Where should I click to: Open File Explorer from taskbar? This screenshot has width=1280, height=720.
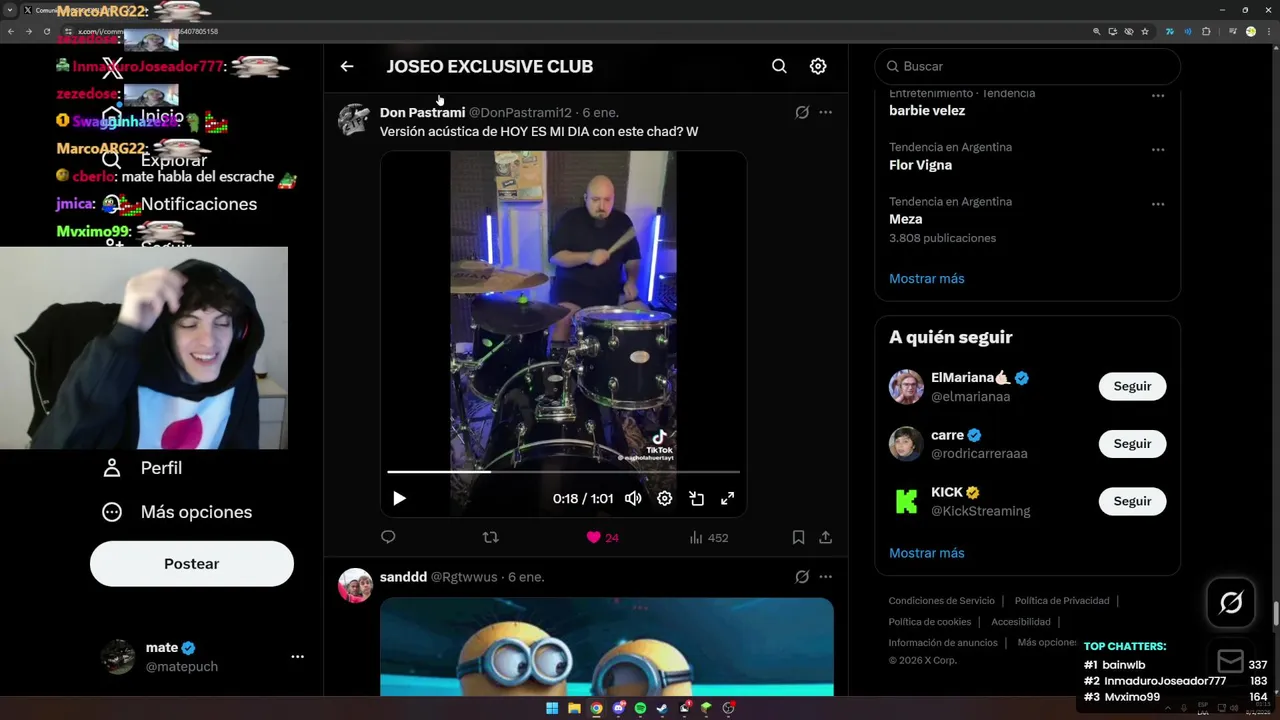click(574, 708)
